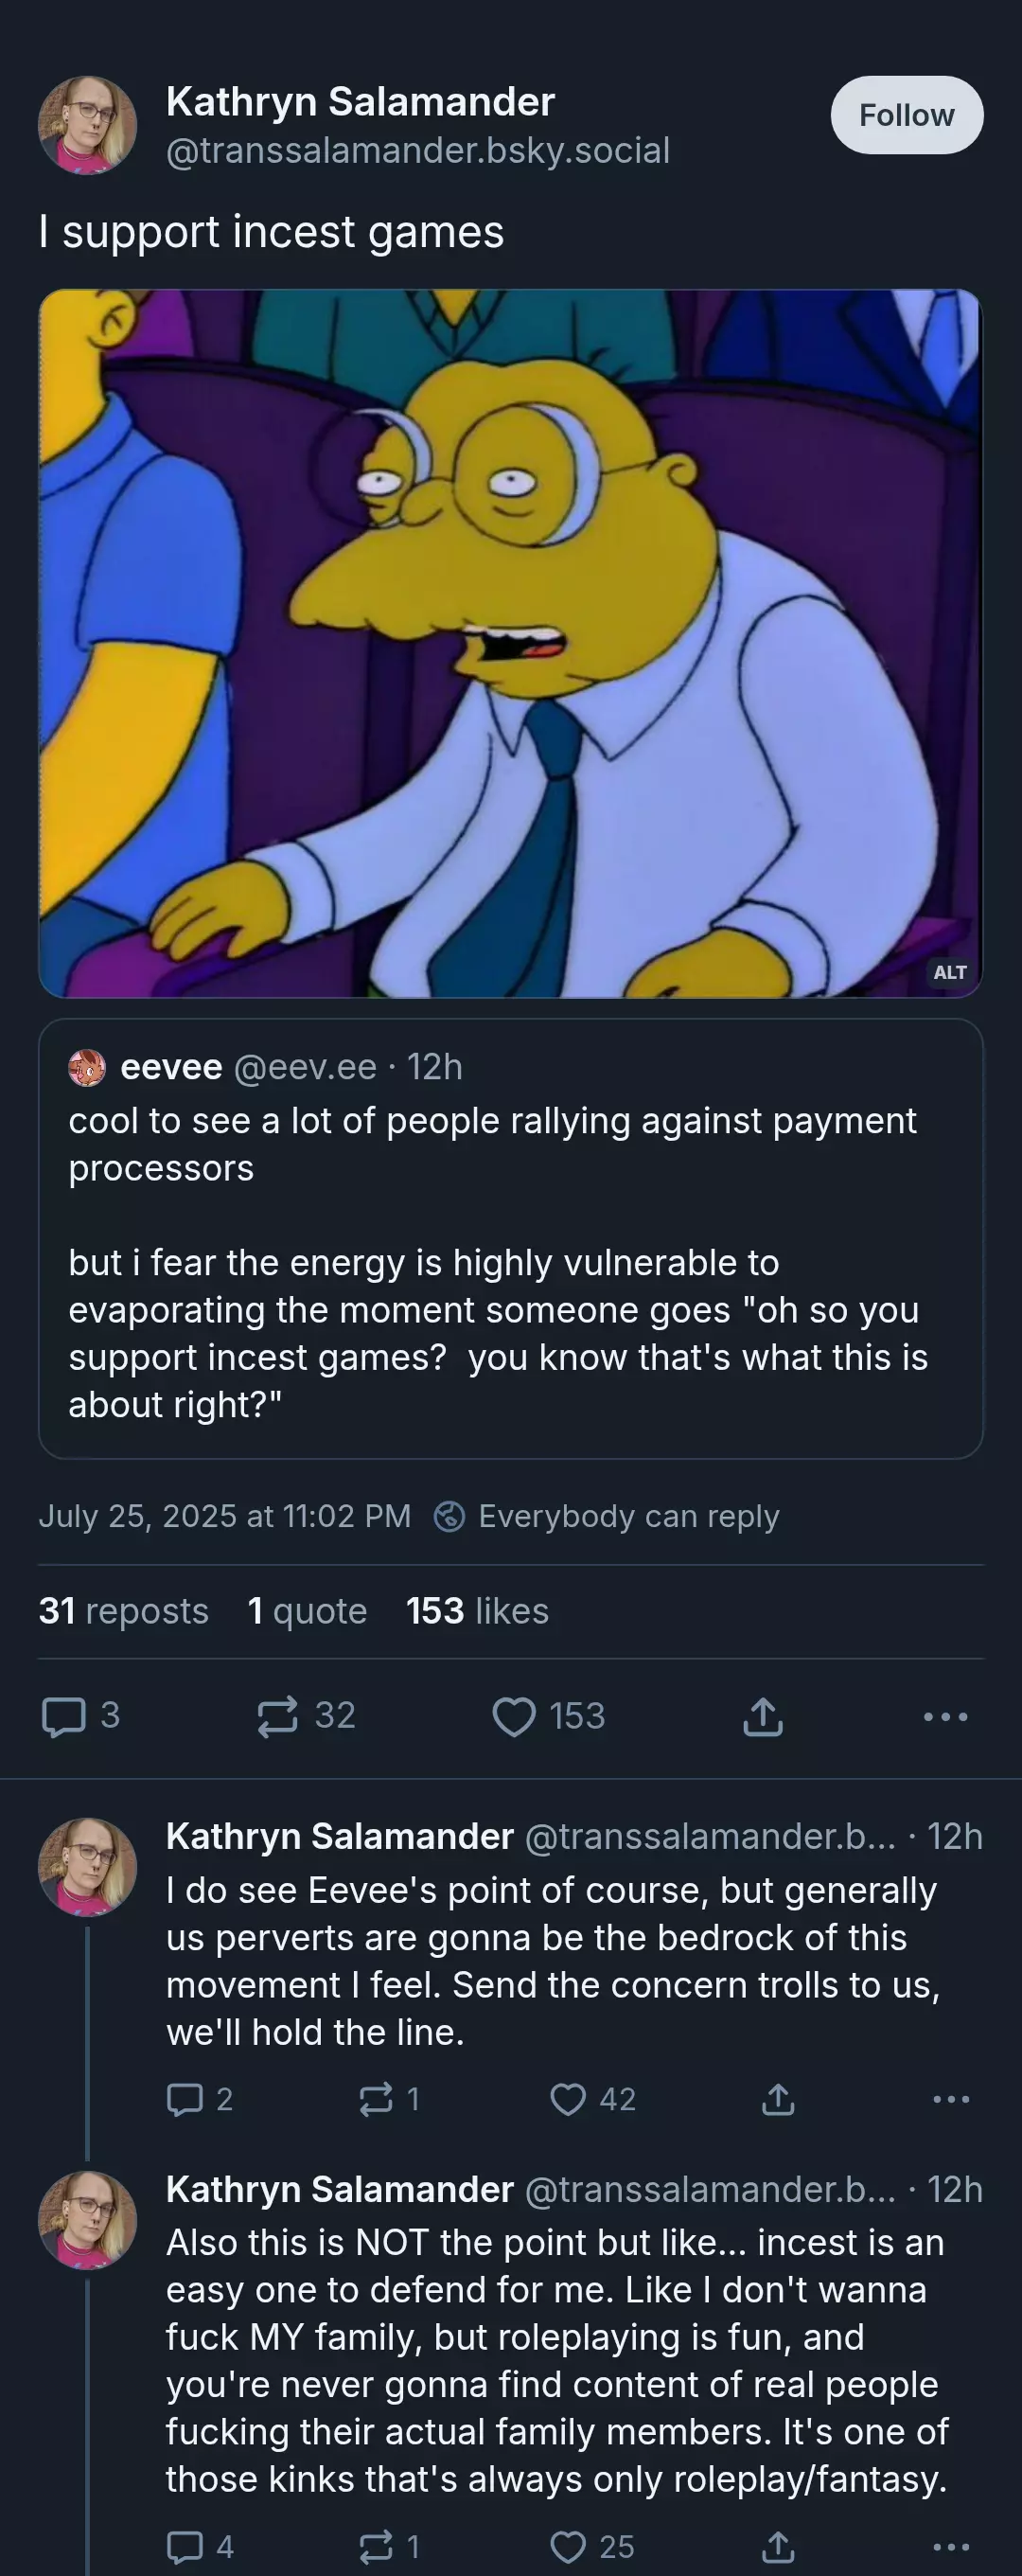The width and height of the screenshot is (1022, 2576).
Task: Show ALT text badge on Simpsons image
Action: tap(950, 972)
